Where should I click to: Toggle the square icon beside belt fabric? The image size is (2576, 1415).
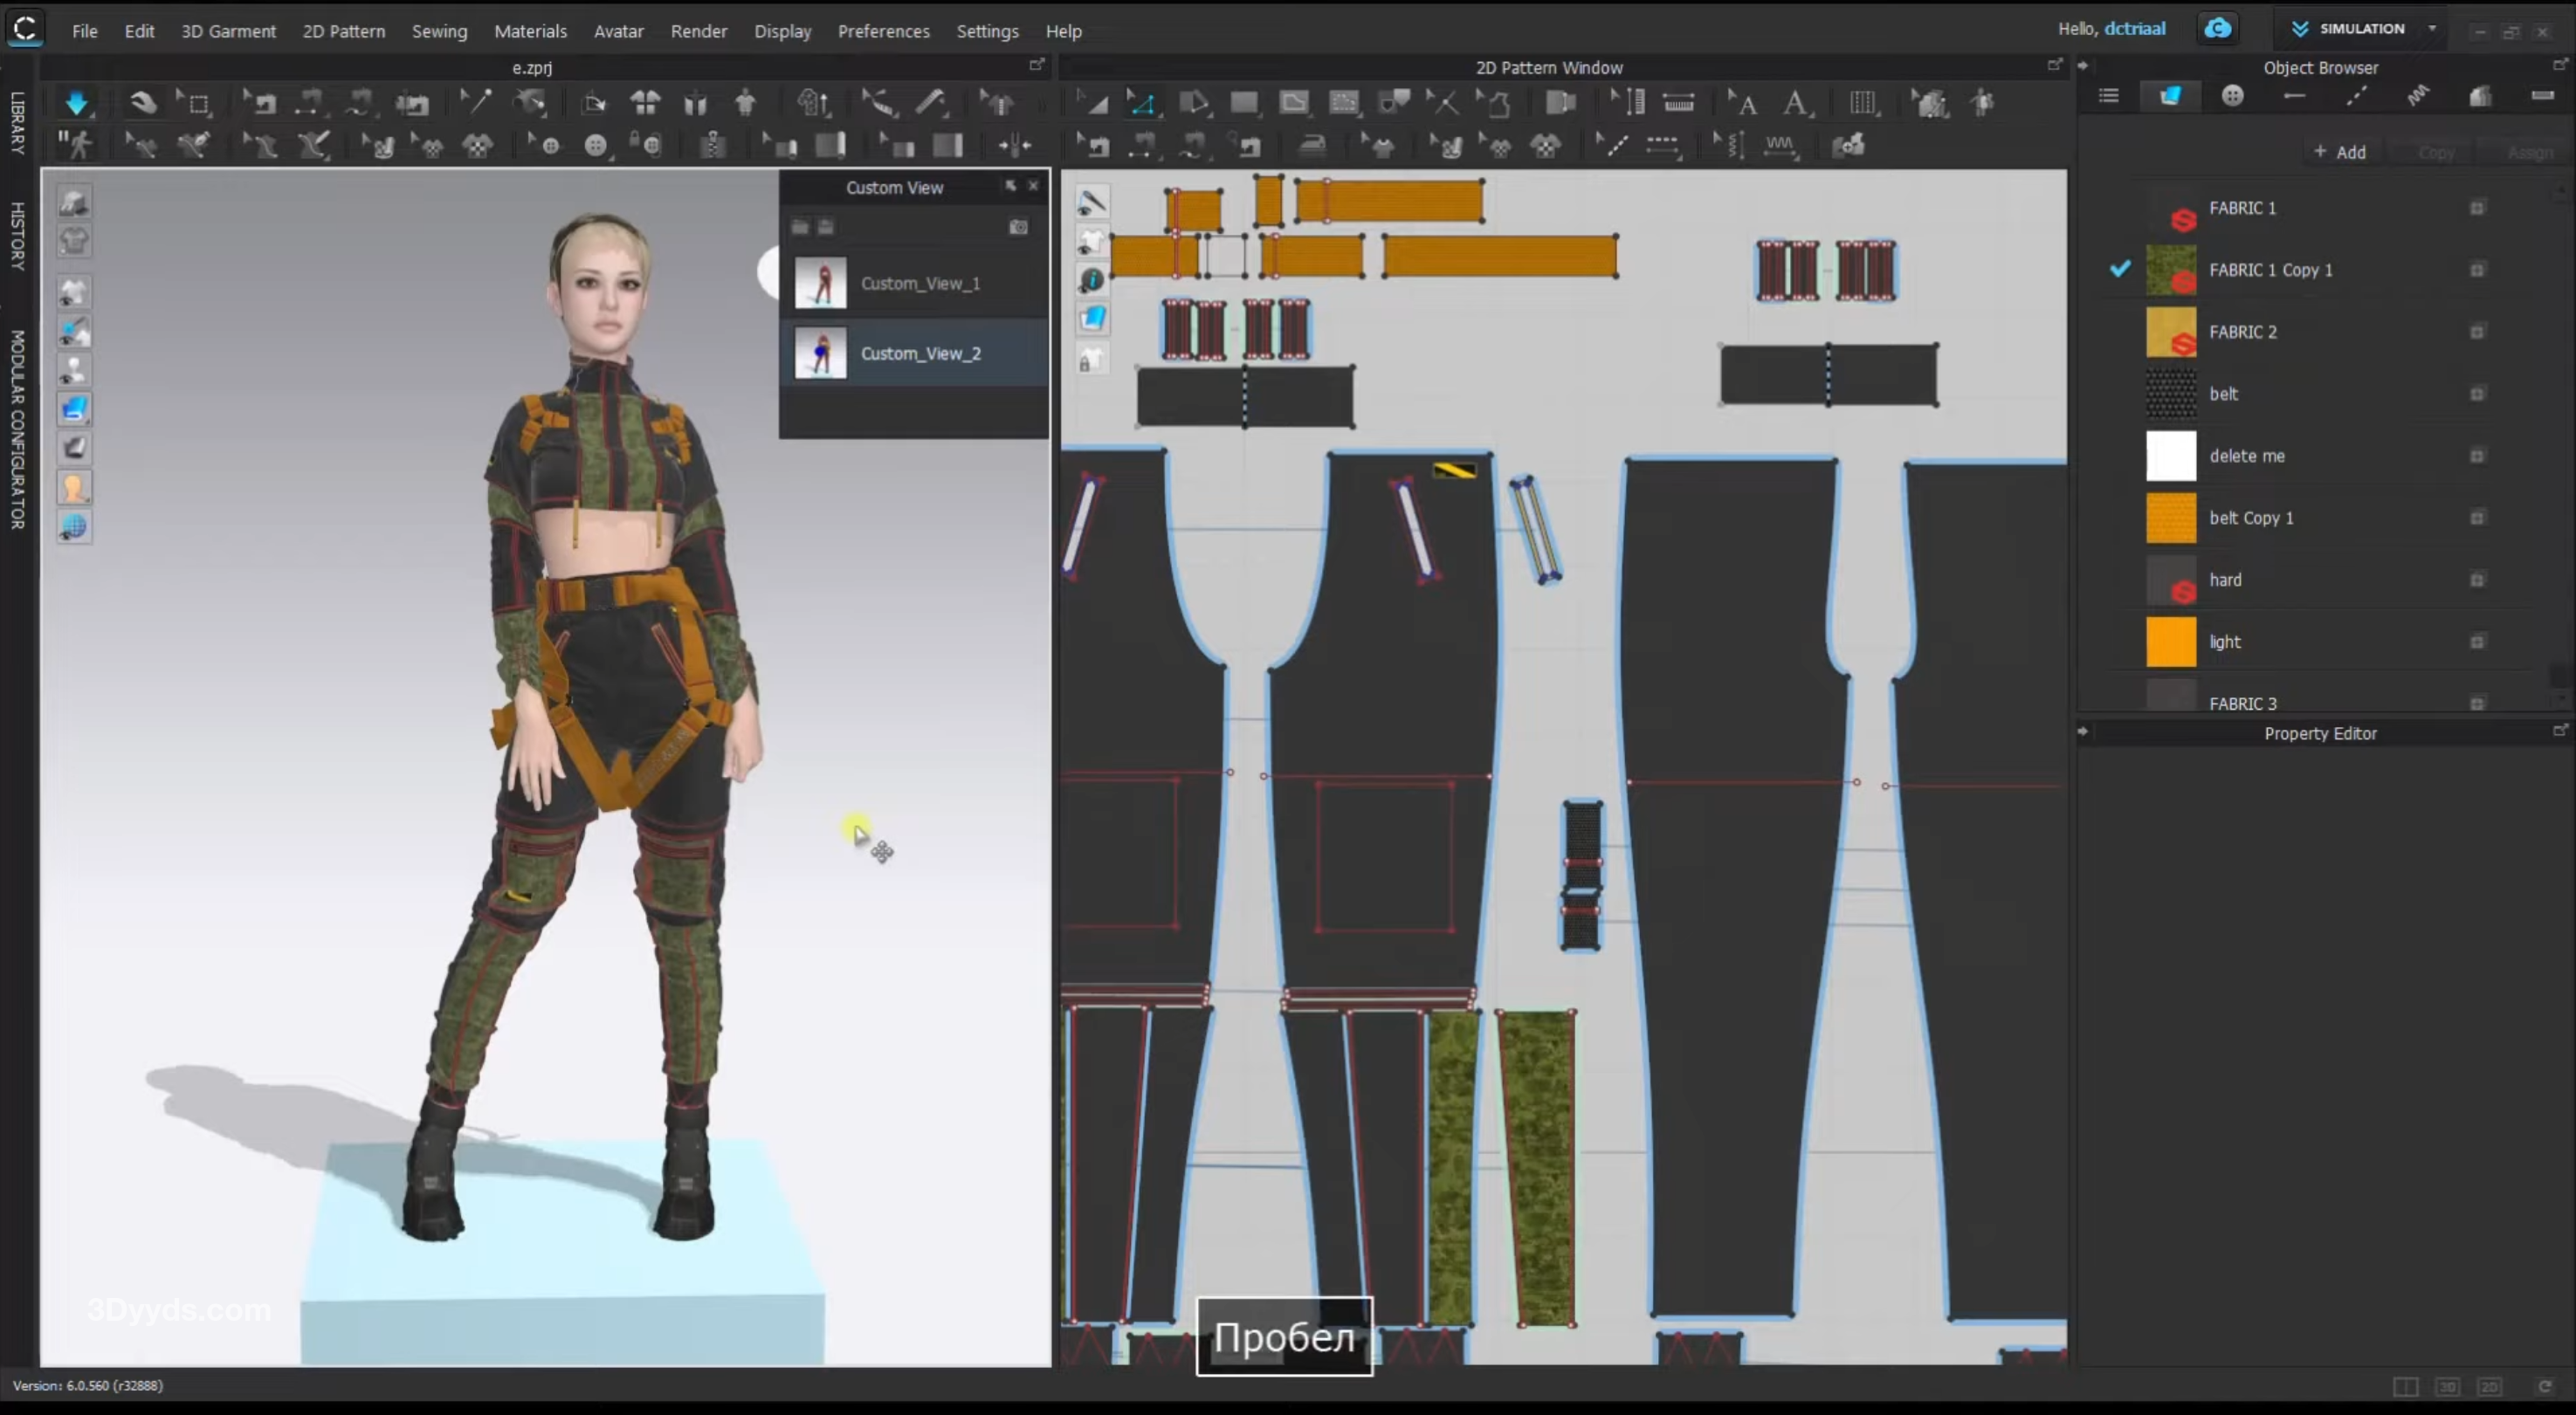[x=2477, y=394]
